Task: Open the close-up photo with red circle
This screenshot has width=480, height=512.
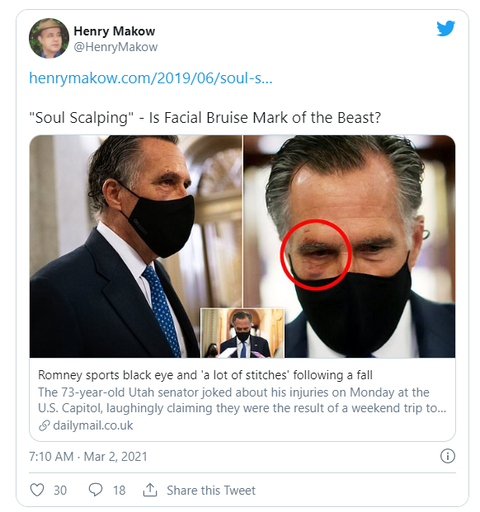Action: click(x=349, y=246)
